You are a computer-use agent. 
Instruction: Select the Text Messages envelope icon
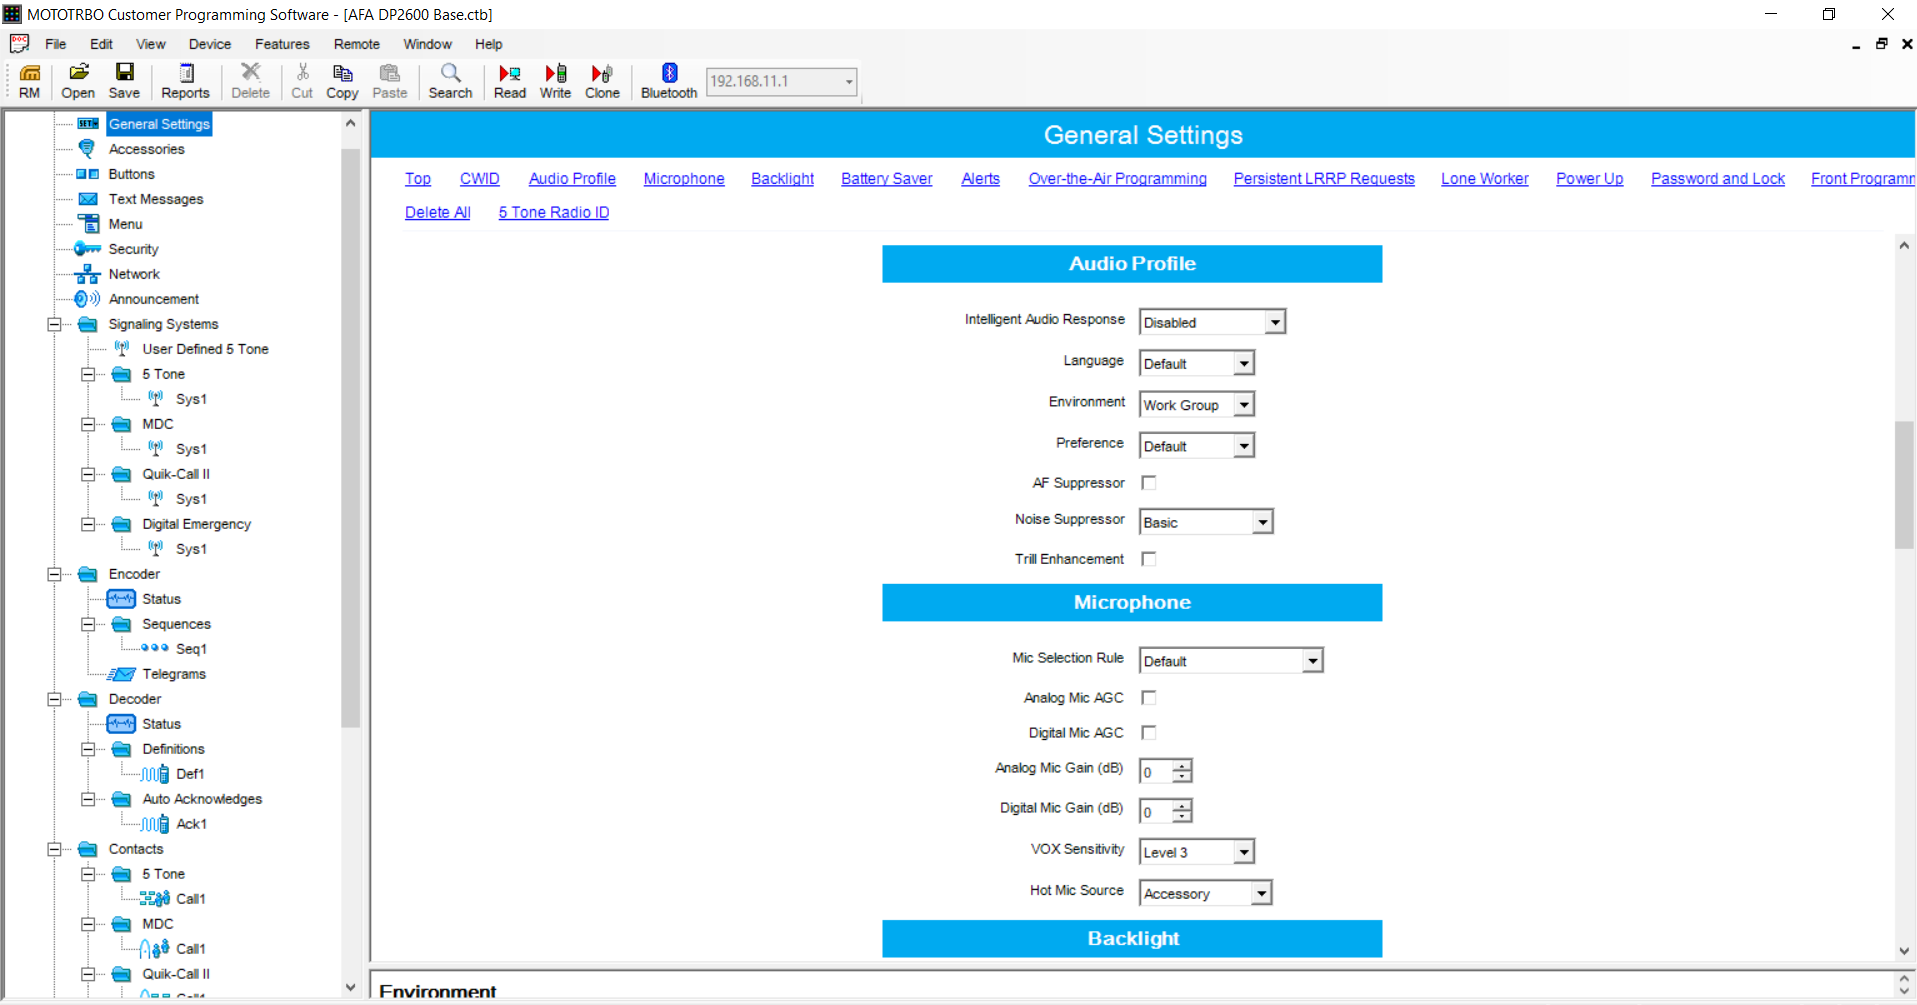click(88, 199)
